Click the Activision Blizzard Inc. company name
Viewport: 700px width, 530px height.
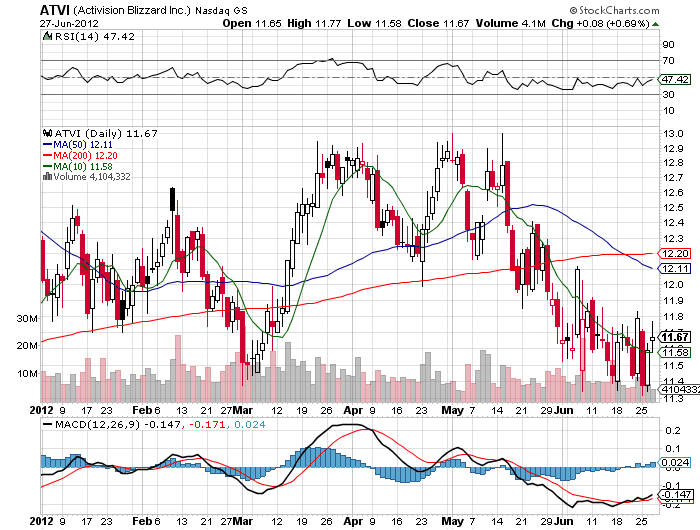click(x=132, y=10)
